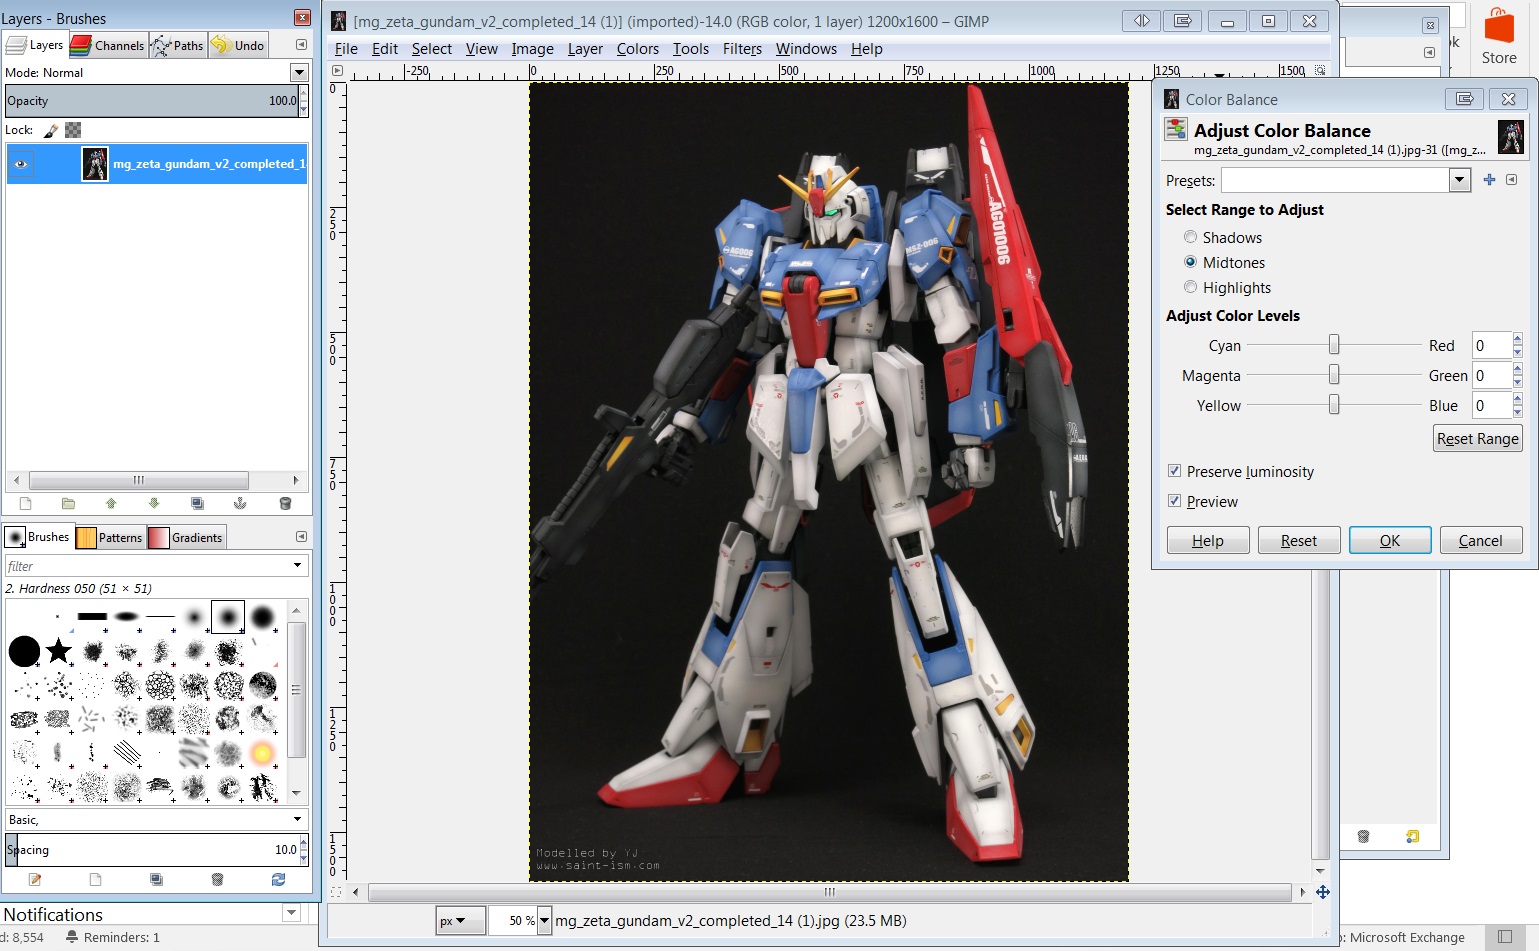Open the Colors menu
Viewport: 1539px width, 951px height.
[637, 49]
